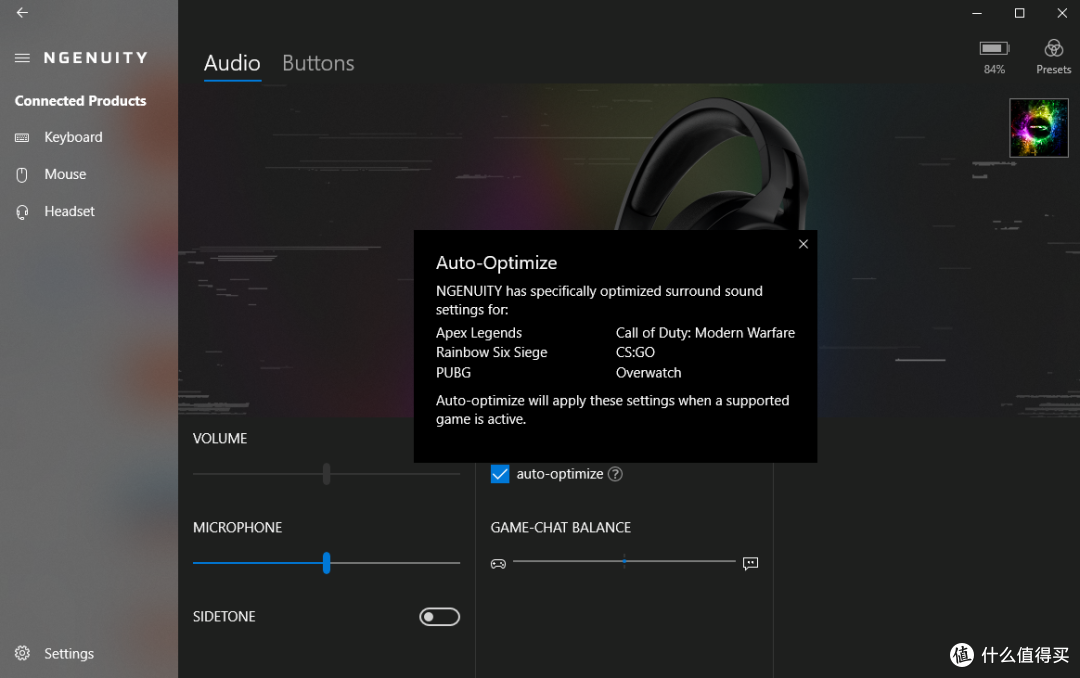
Task: Open Settings from the sidebar
Action: 69,653
